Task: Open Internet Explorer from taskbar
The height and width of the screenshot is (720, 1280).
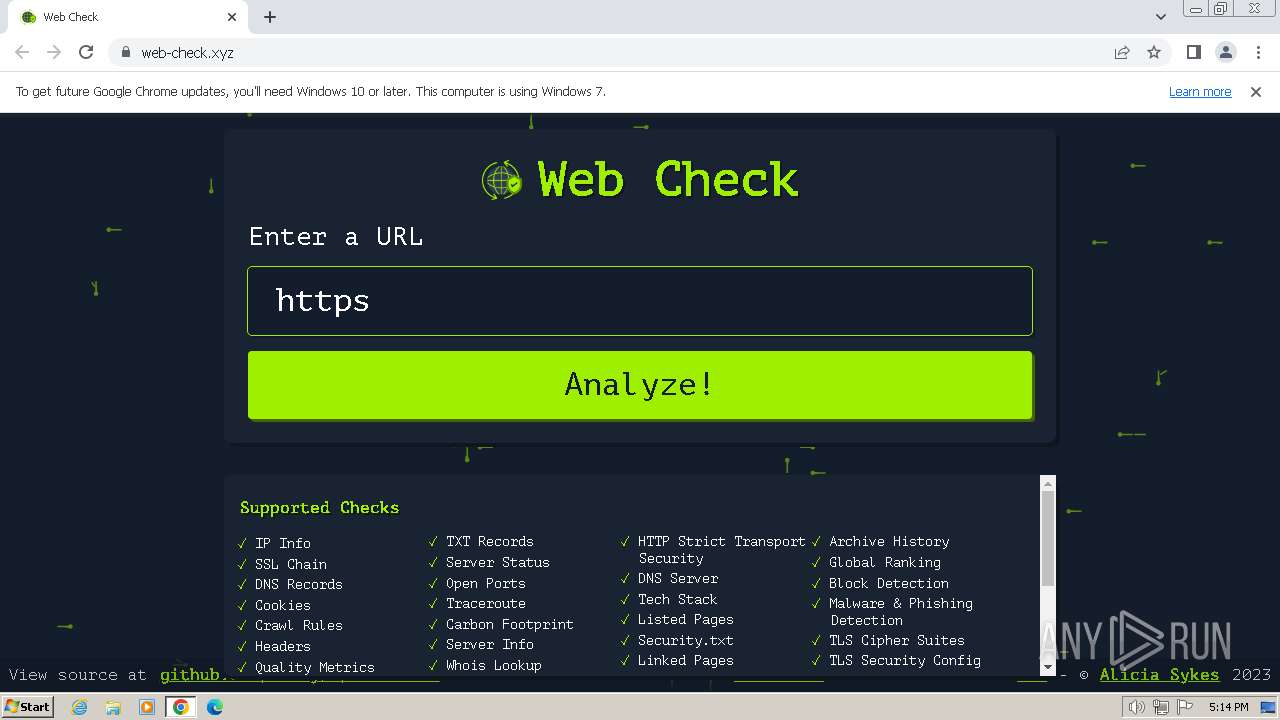Action: coord(79,707)
